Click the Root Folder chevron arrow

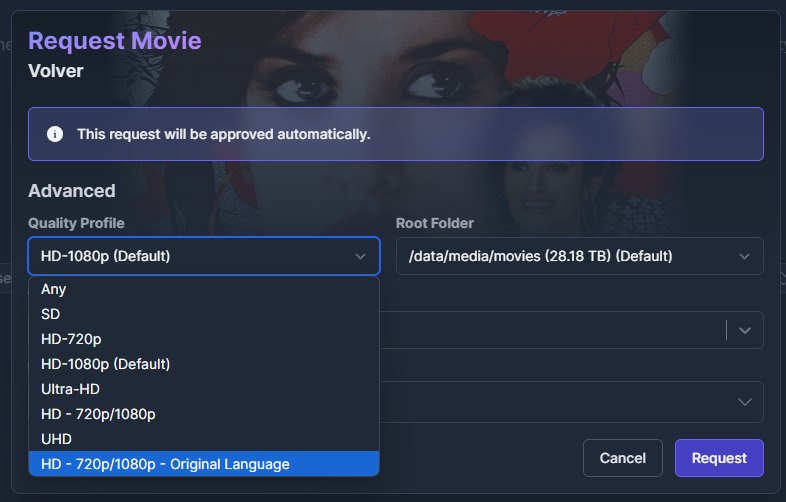pyautogui.click(x=744, y=256)
